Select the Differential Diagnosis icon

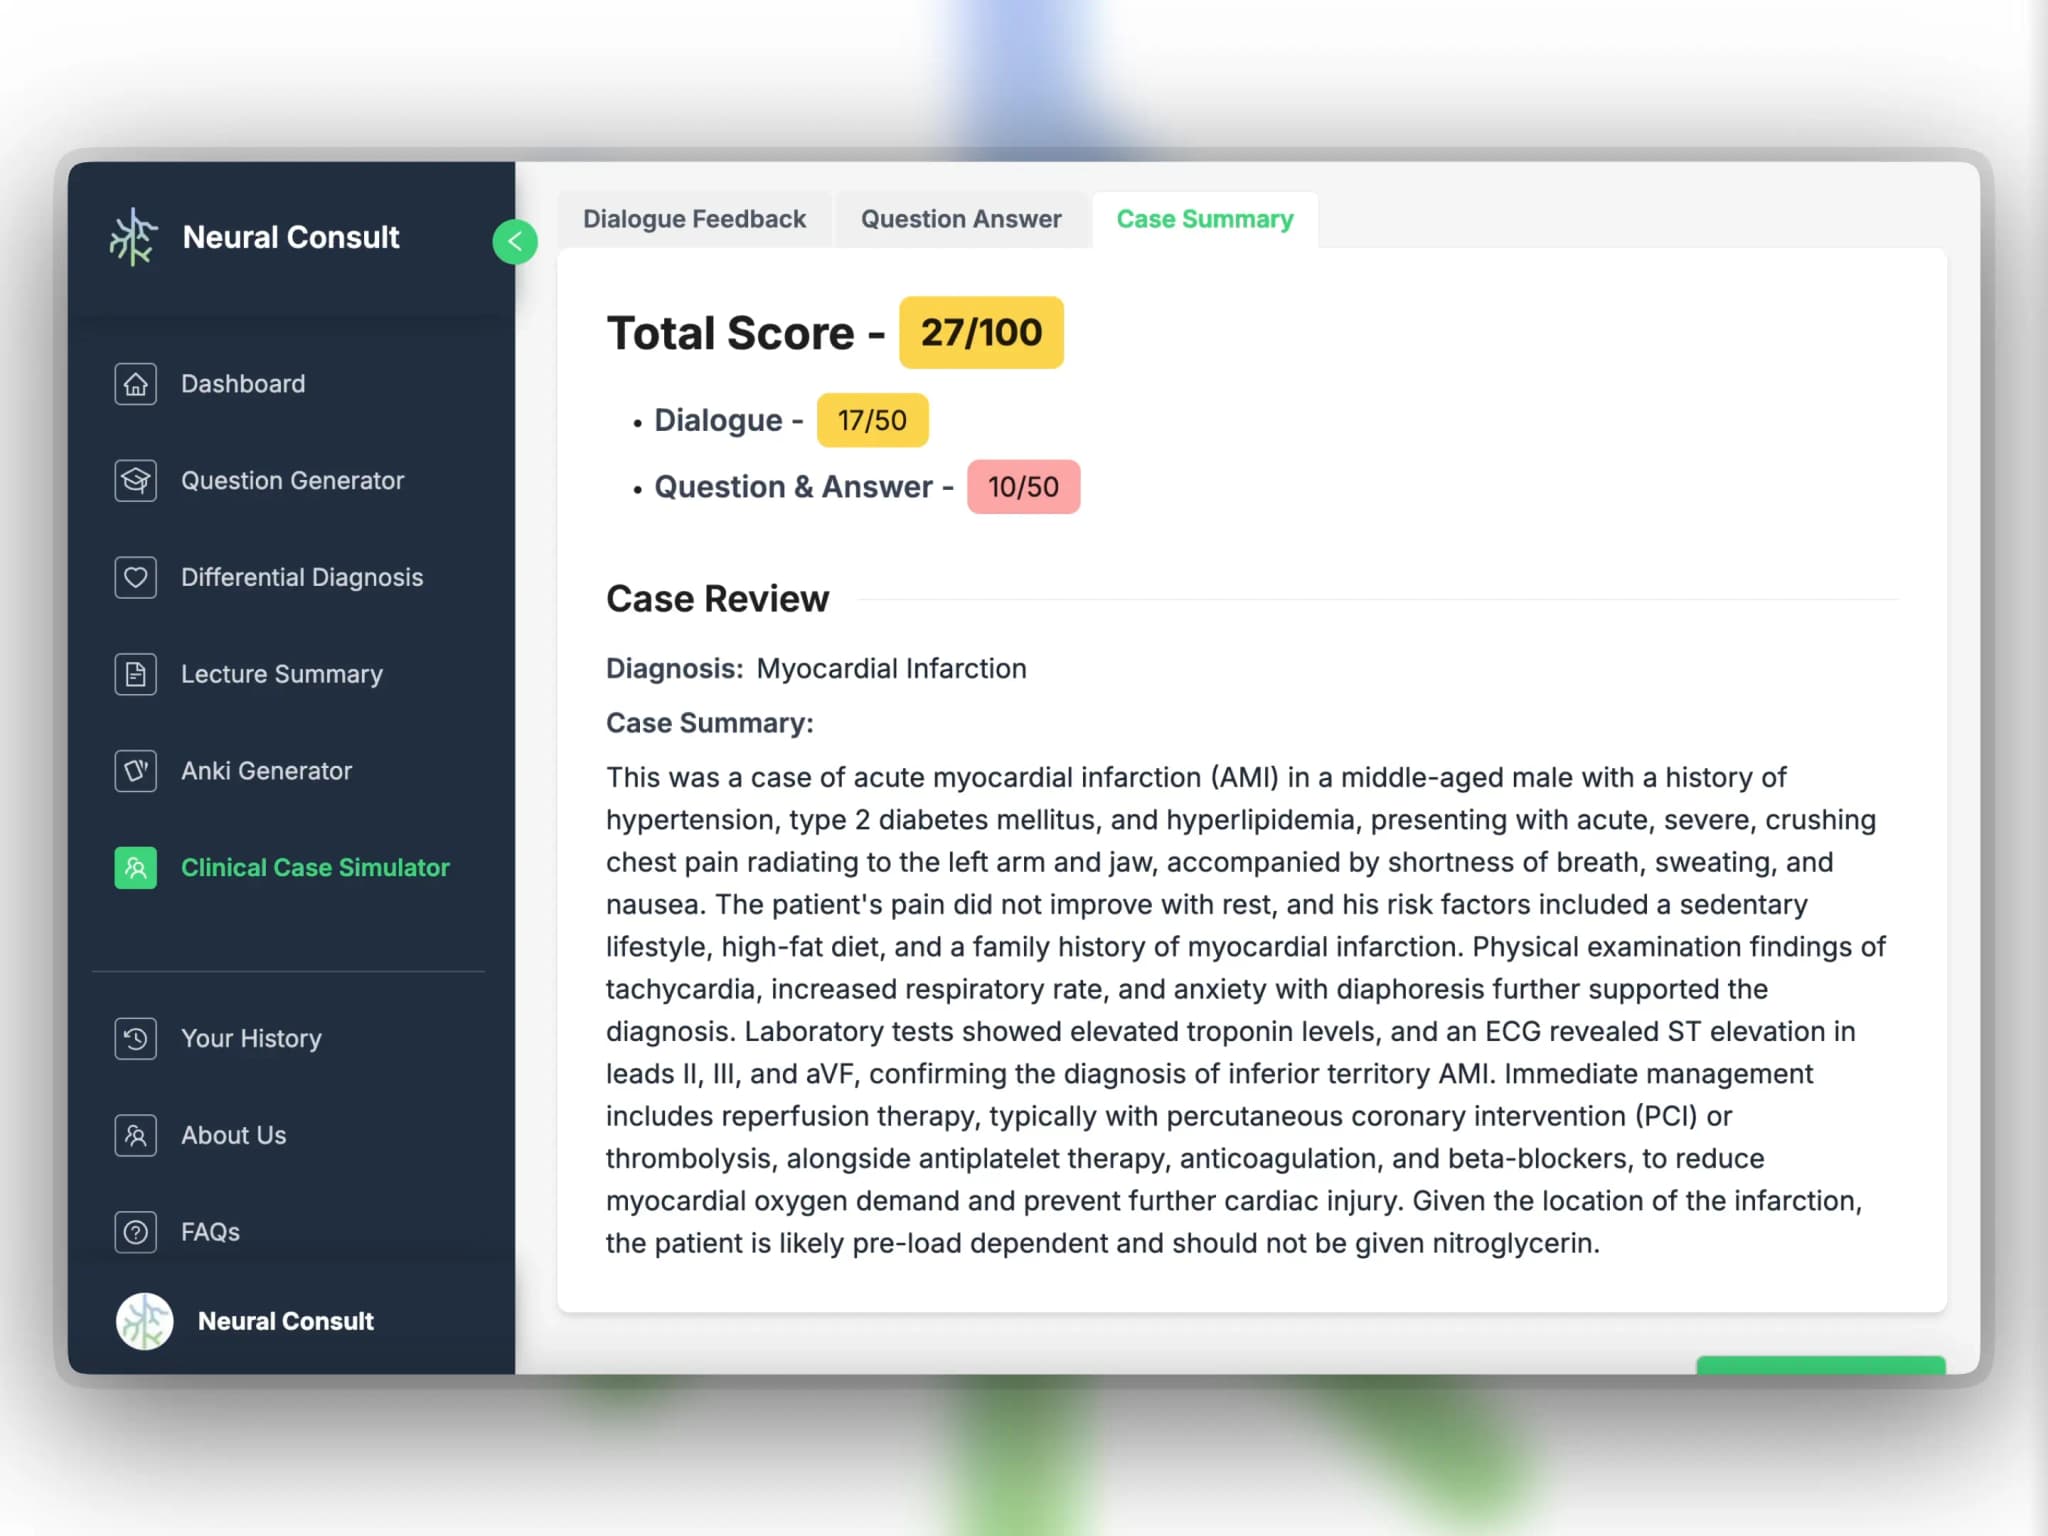134,576
